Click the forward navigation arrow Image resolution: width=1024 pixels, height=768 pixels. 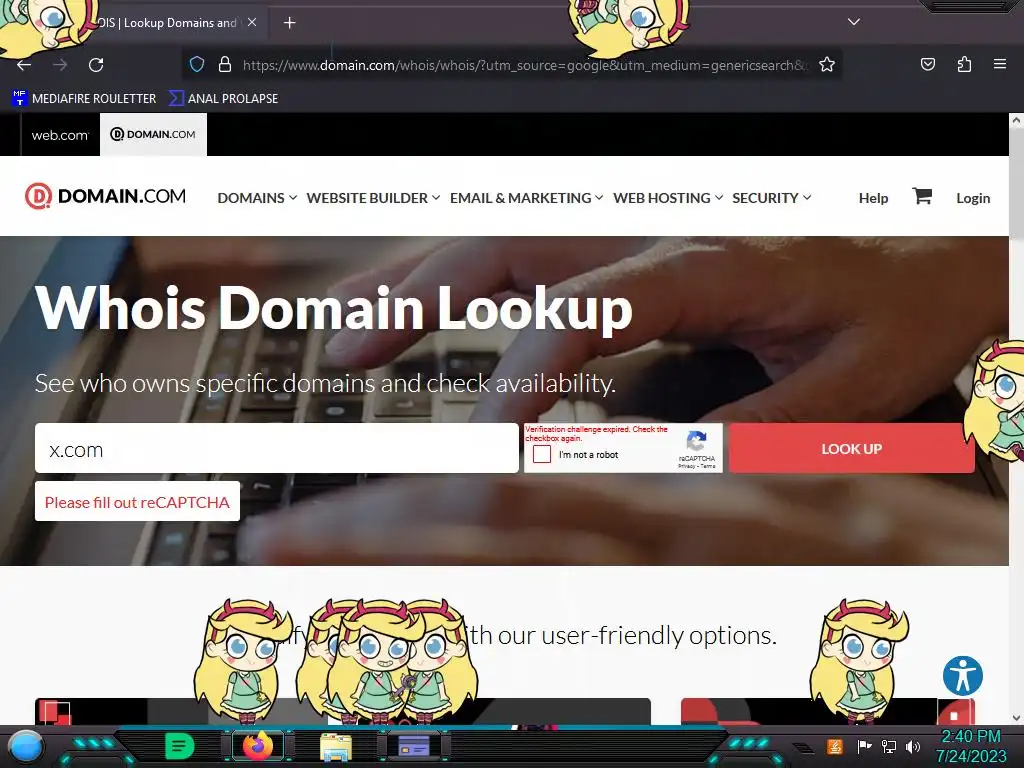tap(60, 65)
